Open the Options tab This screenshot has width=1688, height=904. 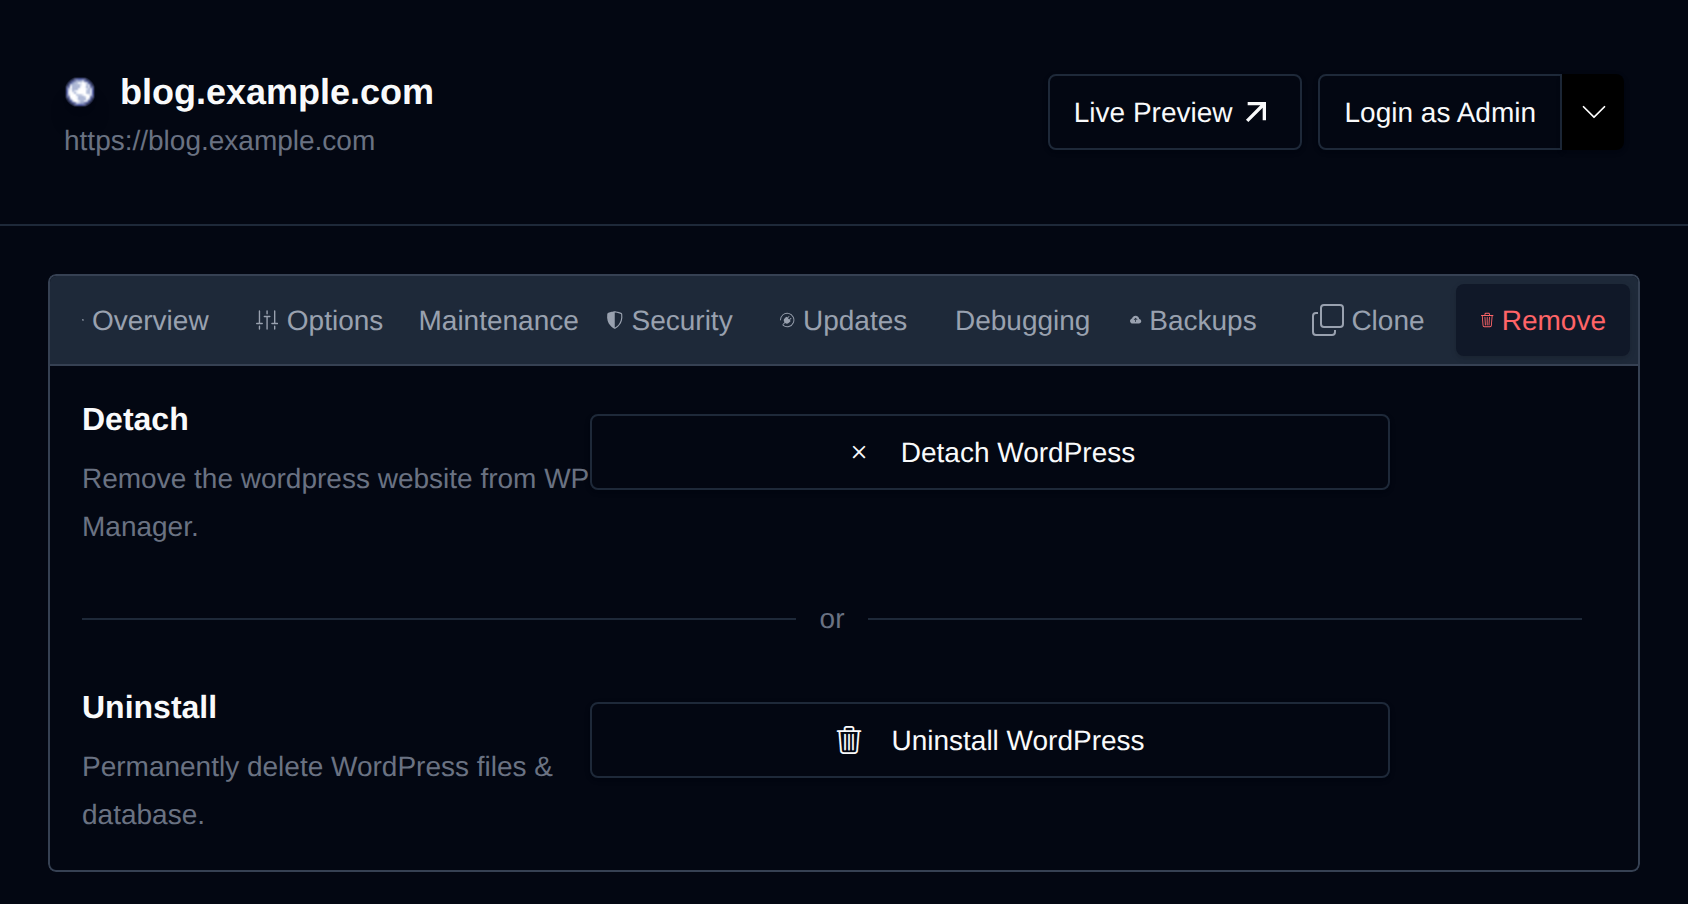pos(320,320)
